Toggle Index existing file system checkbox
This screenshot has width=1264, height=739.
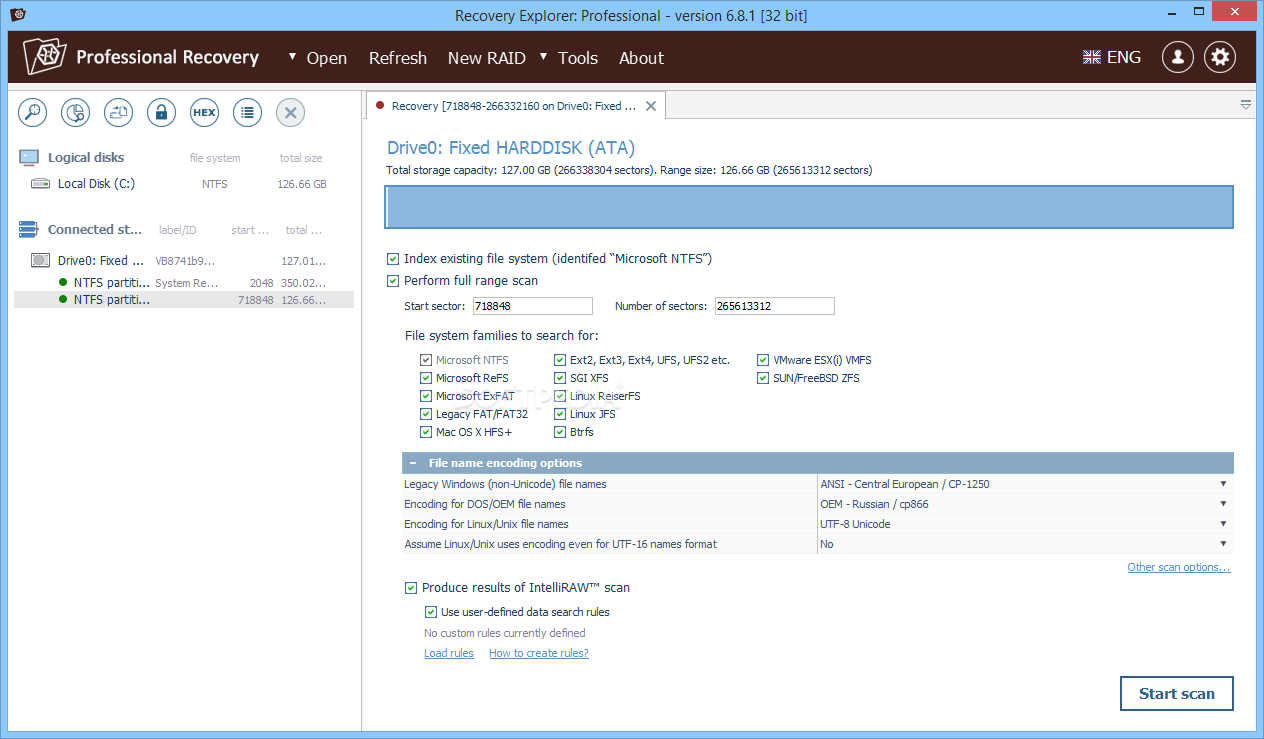tap(393, 259)
